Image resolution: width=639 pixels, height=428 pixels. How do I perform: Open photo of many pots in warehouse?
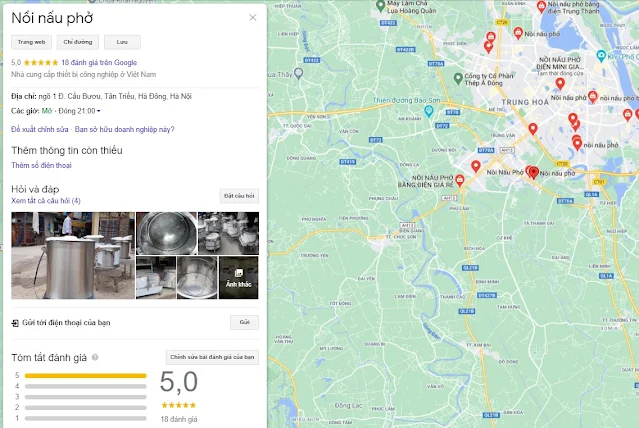point(228,233)
